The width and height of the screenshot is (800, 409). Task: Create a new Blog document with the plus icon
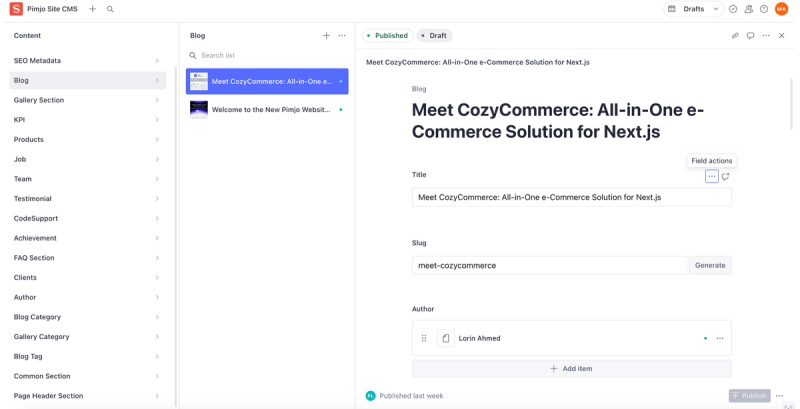pyautogui.click(x=327, y=36)
